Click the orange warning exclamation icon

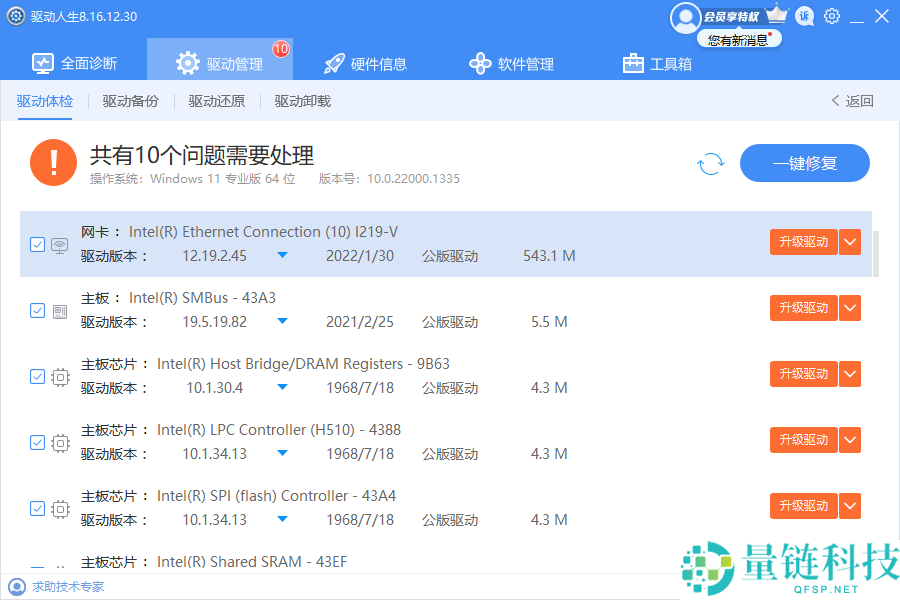(x=53, y=162)
